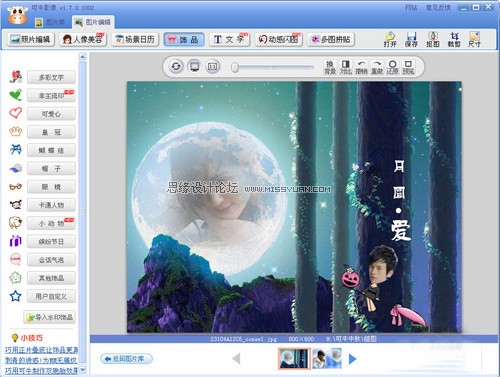Open the 照片编辑 module
The image size is (500, 377).
tap(31, 39)
